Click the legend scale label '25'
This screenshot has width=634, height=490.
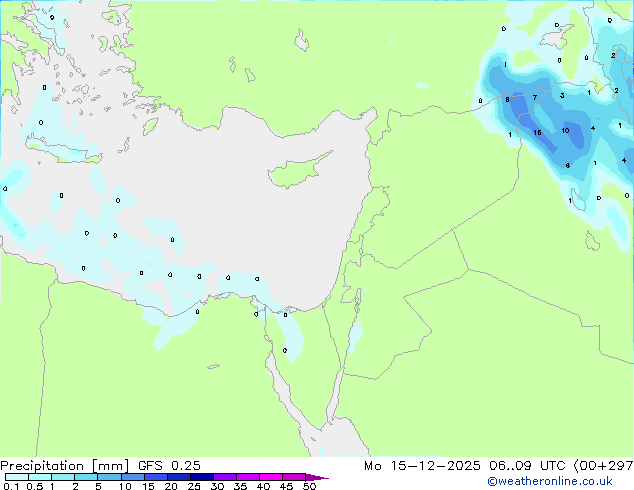coord(194,486)
